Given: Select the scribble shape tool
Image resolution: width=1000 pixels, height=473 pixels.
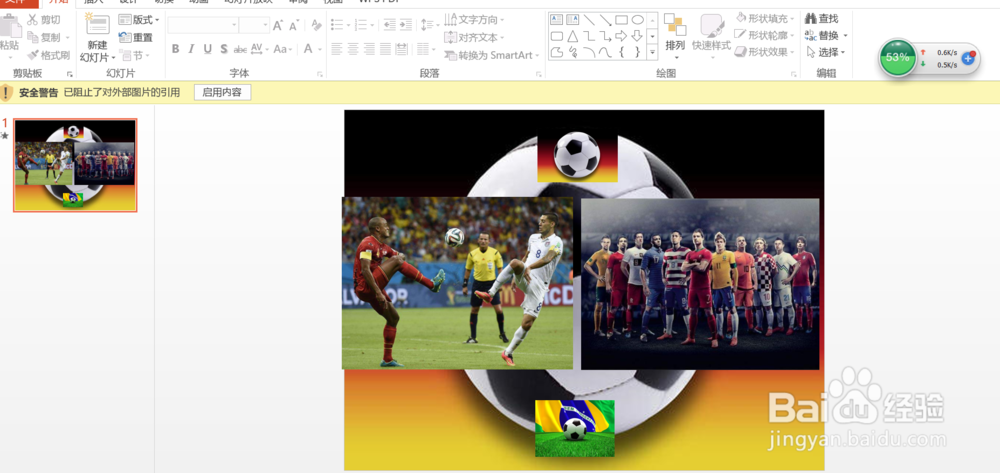Looking at the screenshot, I should pos(573,52).
